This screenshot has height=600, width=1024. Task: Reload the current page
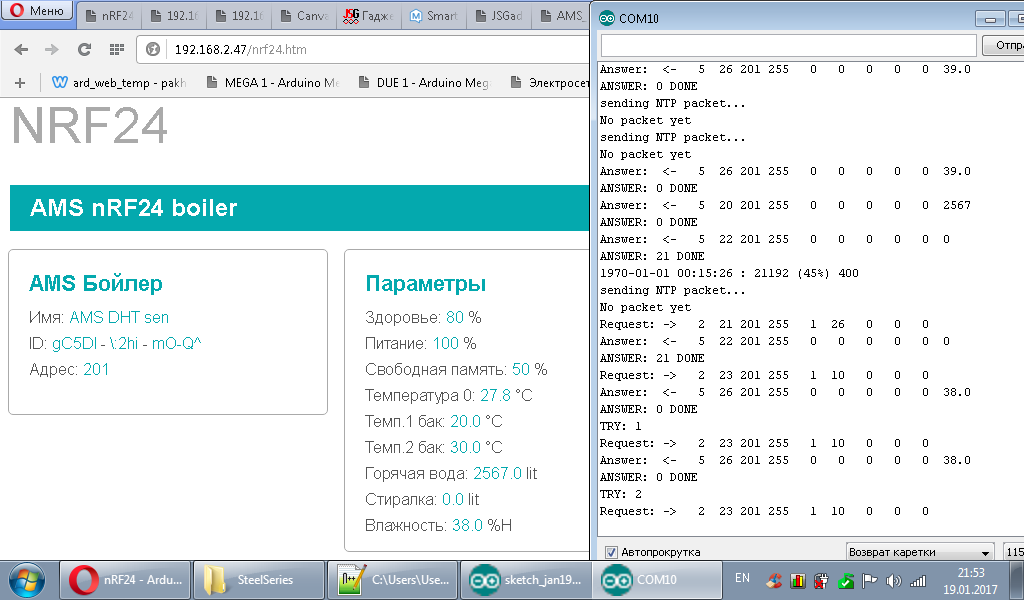84,50
